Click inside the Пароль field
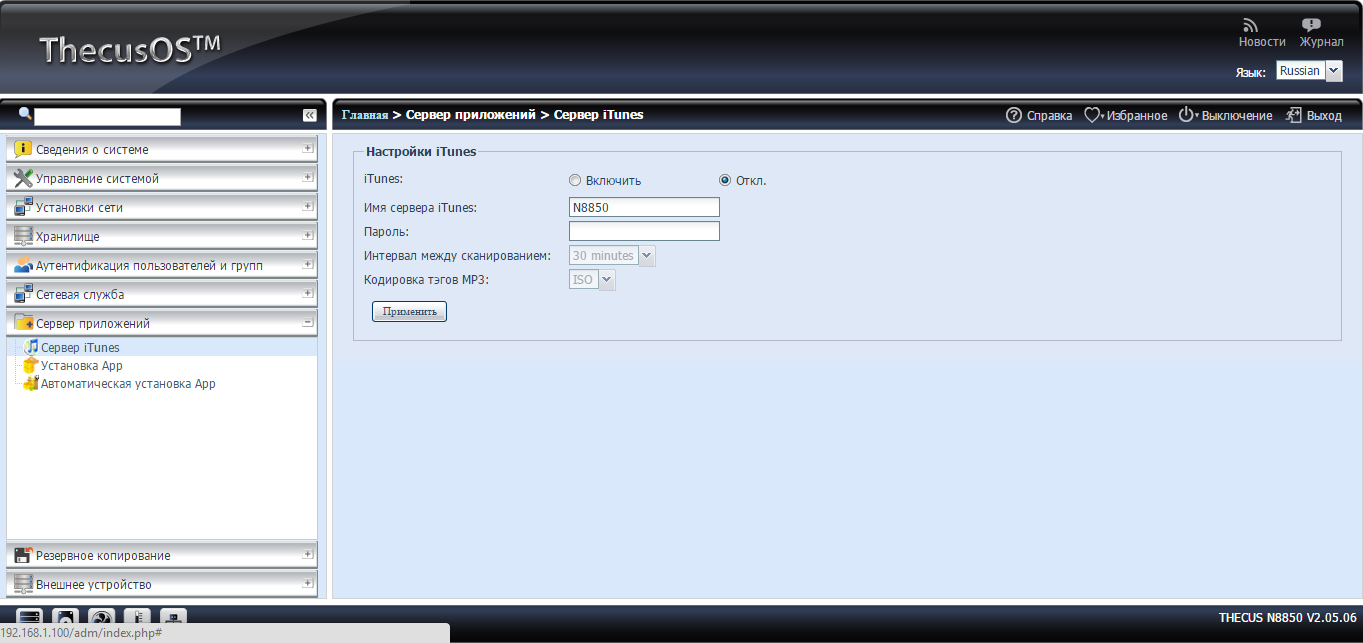Image resolution: width=1363 pixels, height=643 pixels. click(644, 231)
